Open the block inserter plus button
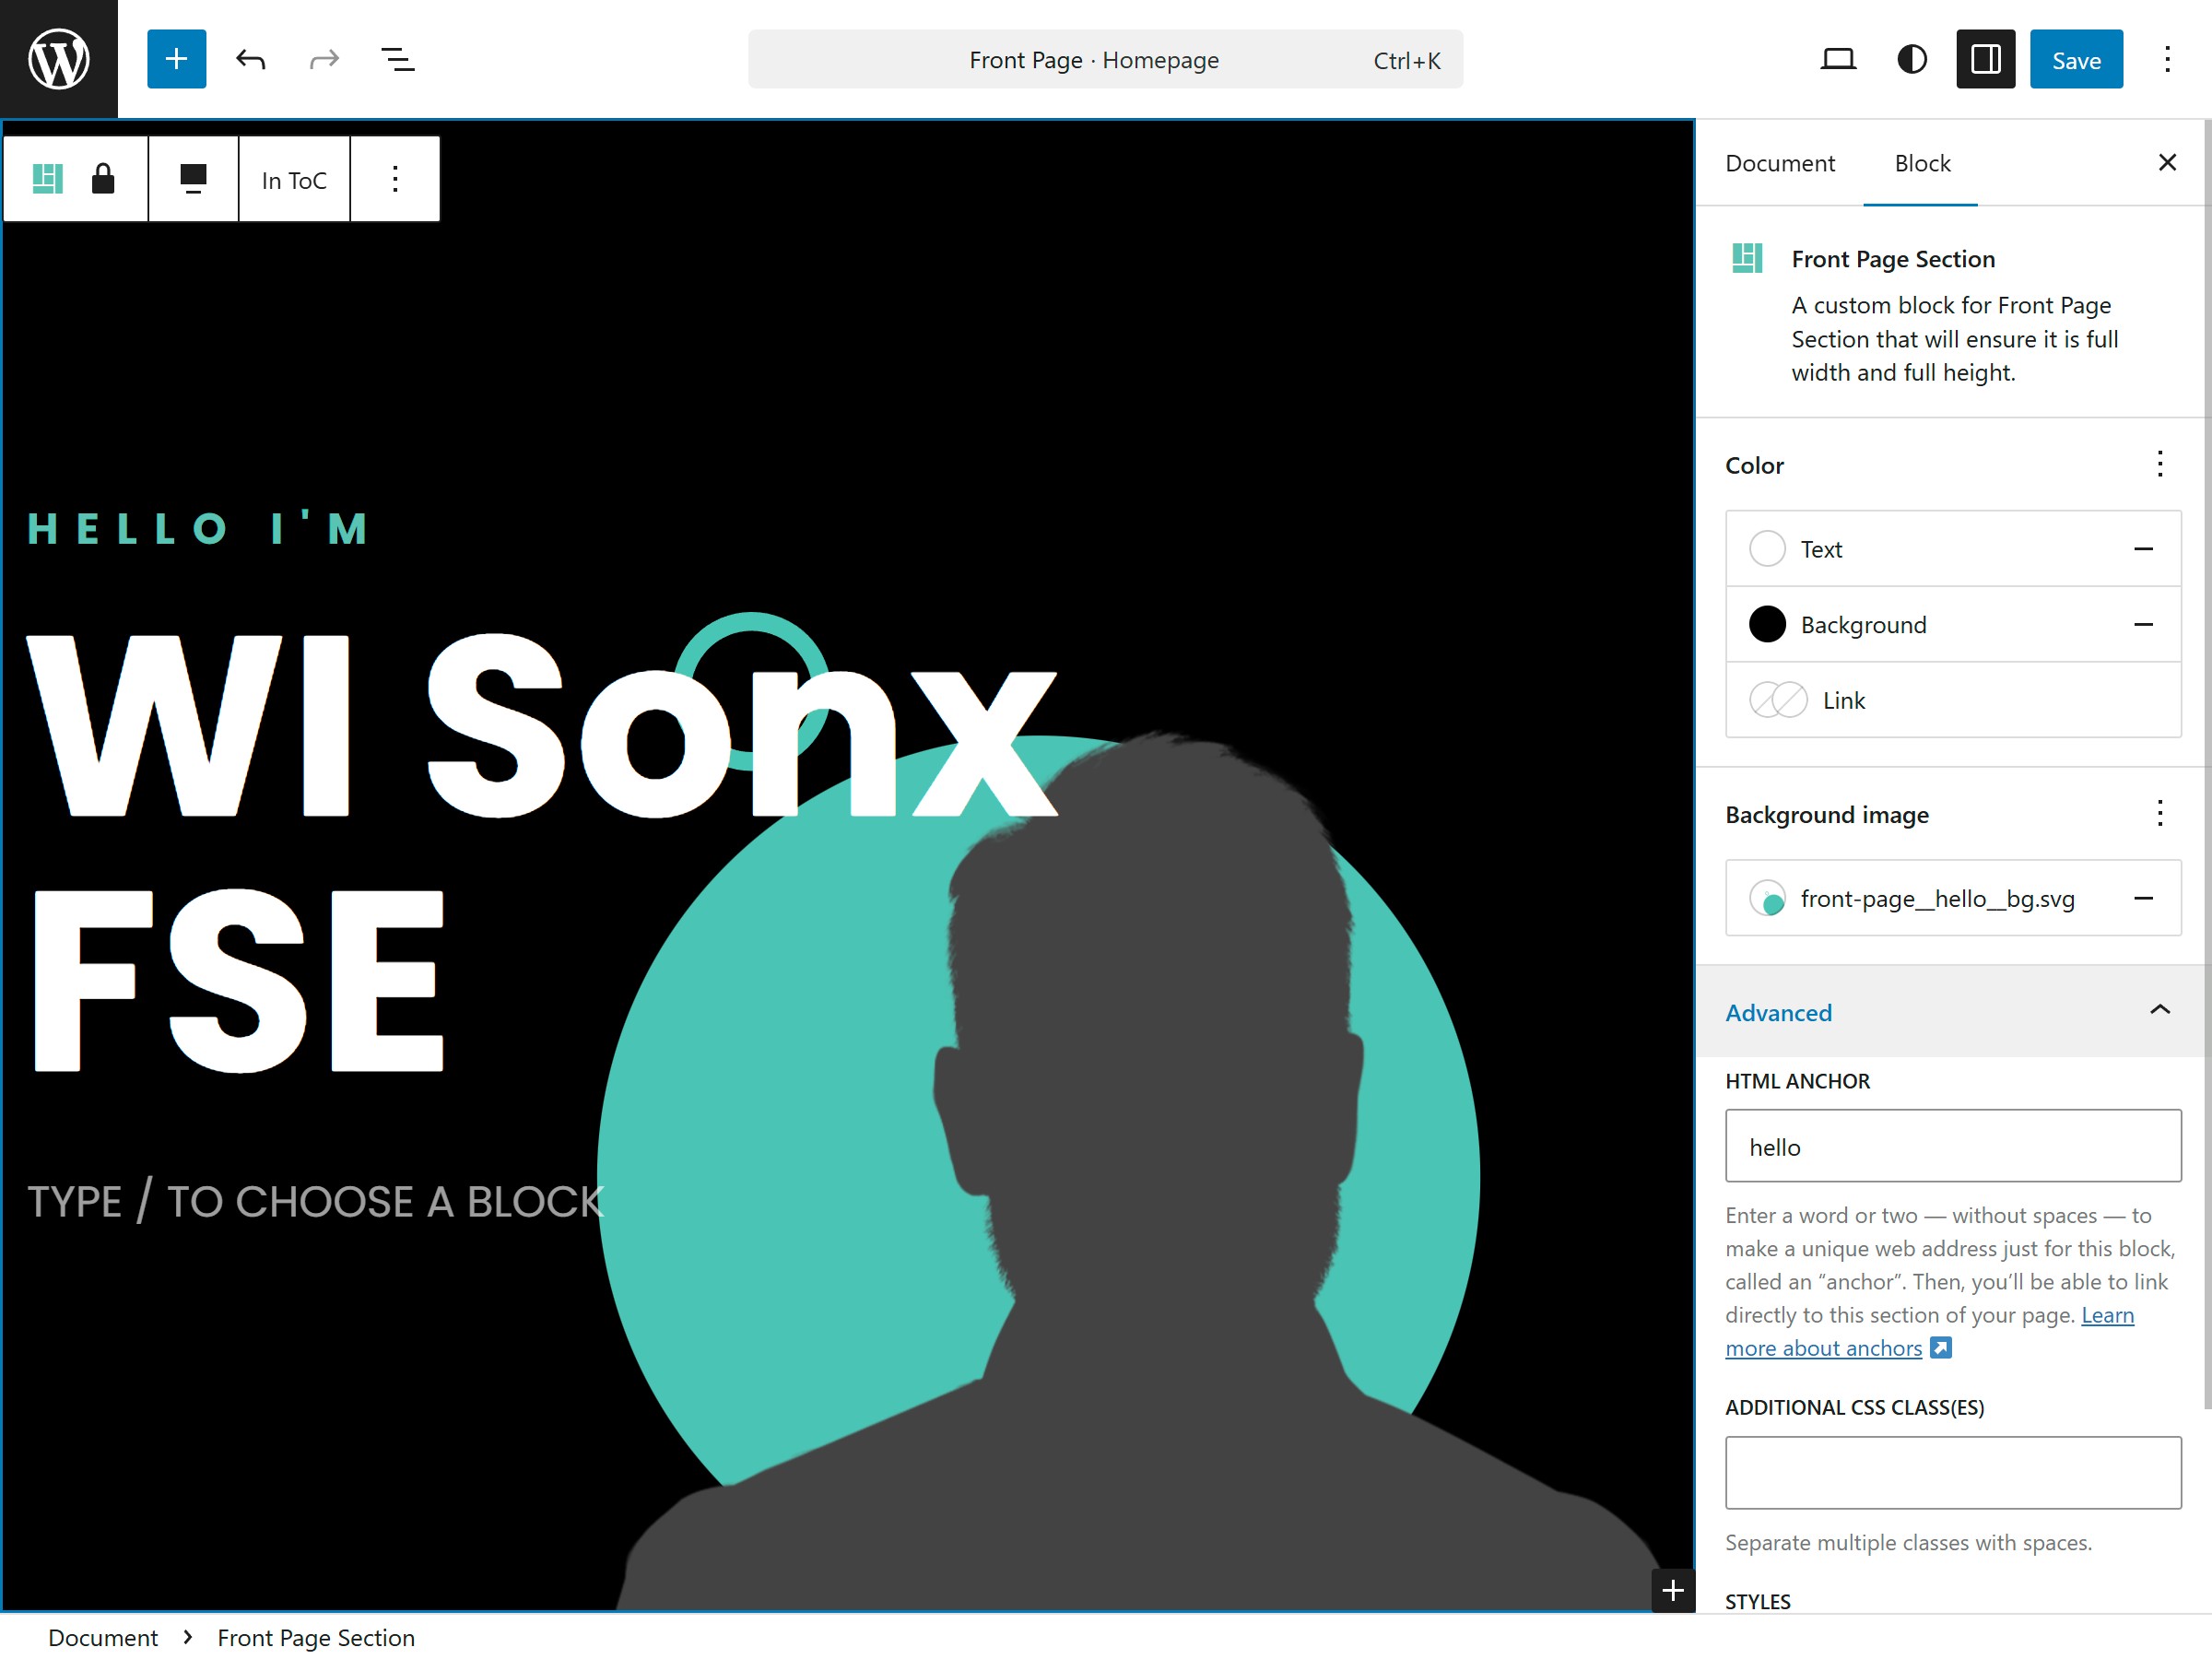Screen dimensions: 2212x1659 pyautogui.click(x=176, y=59)
